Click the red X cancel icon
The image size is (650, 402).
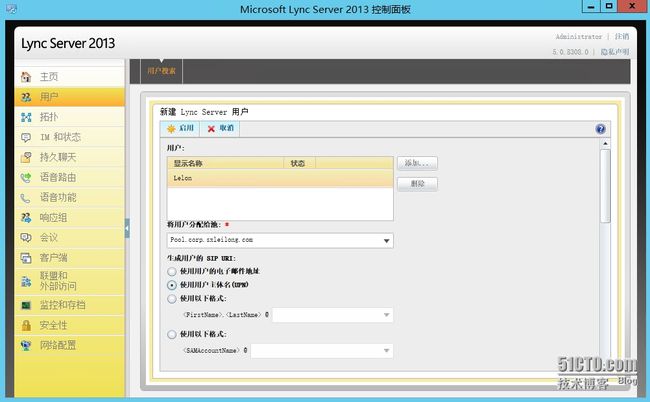tap(211, 129)
